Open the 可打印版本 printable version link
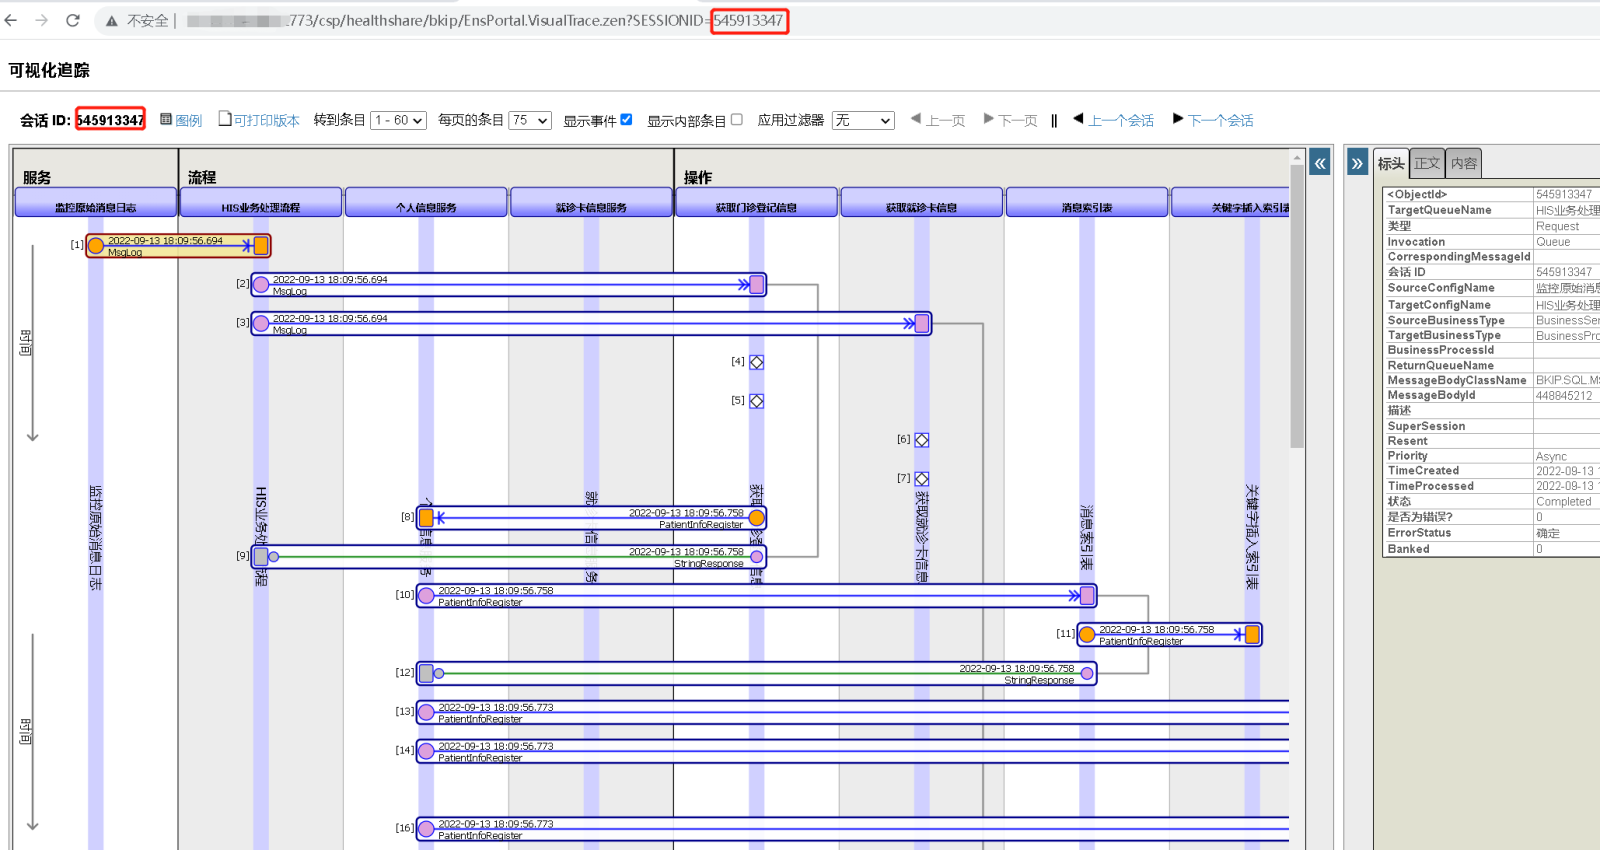 (266, 120)
